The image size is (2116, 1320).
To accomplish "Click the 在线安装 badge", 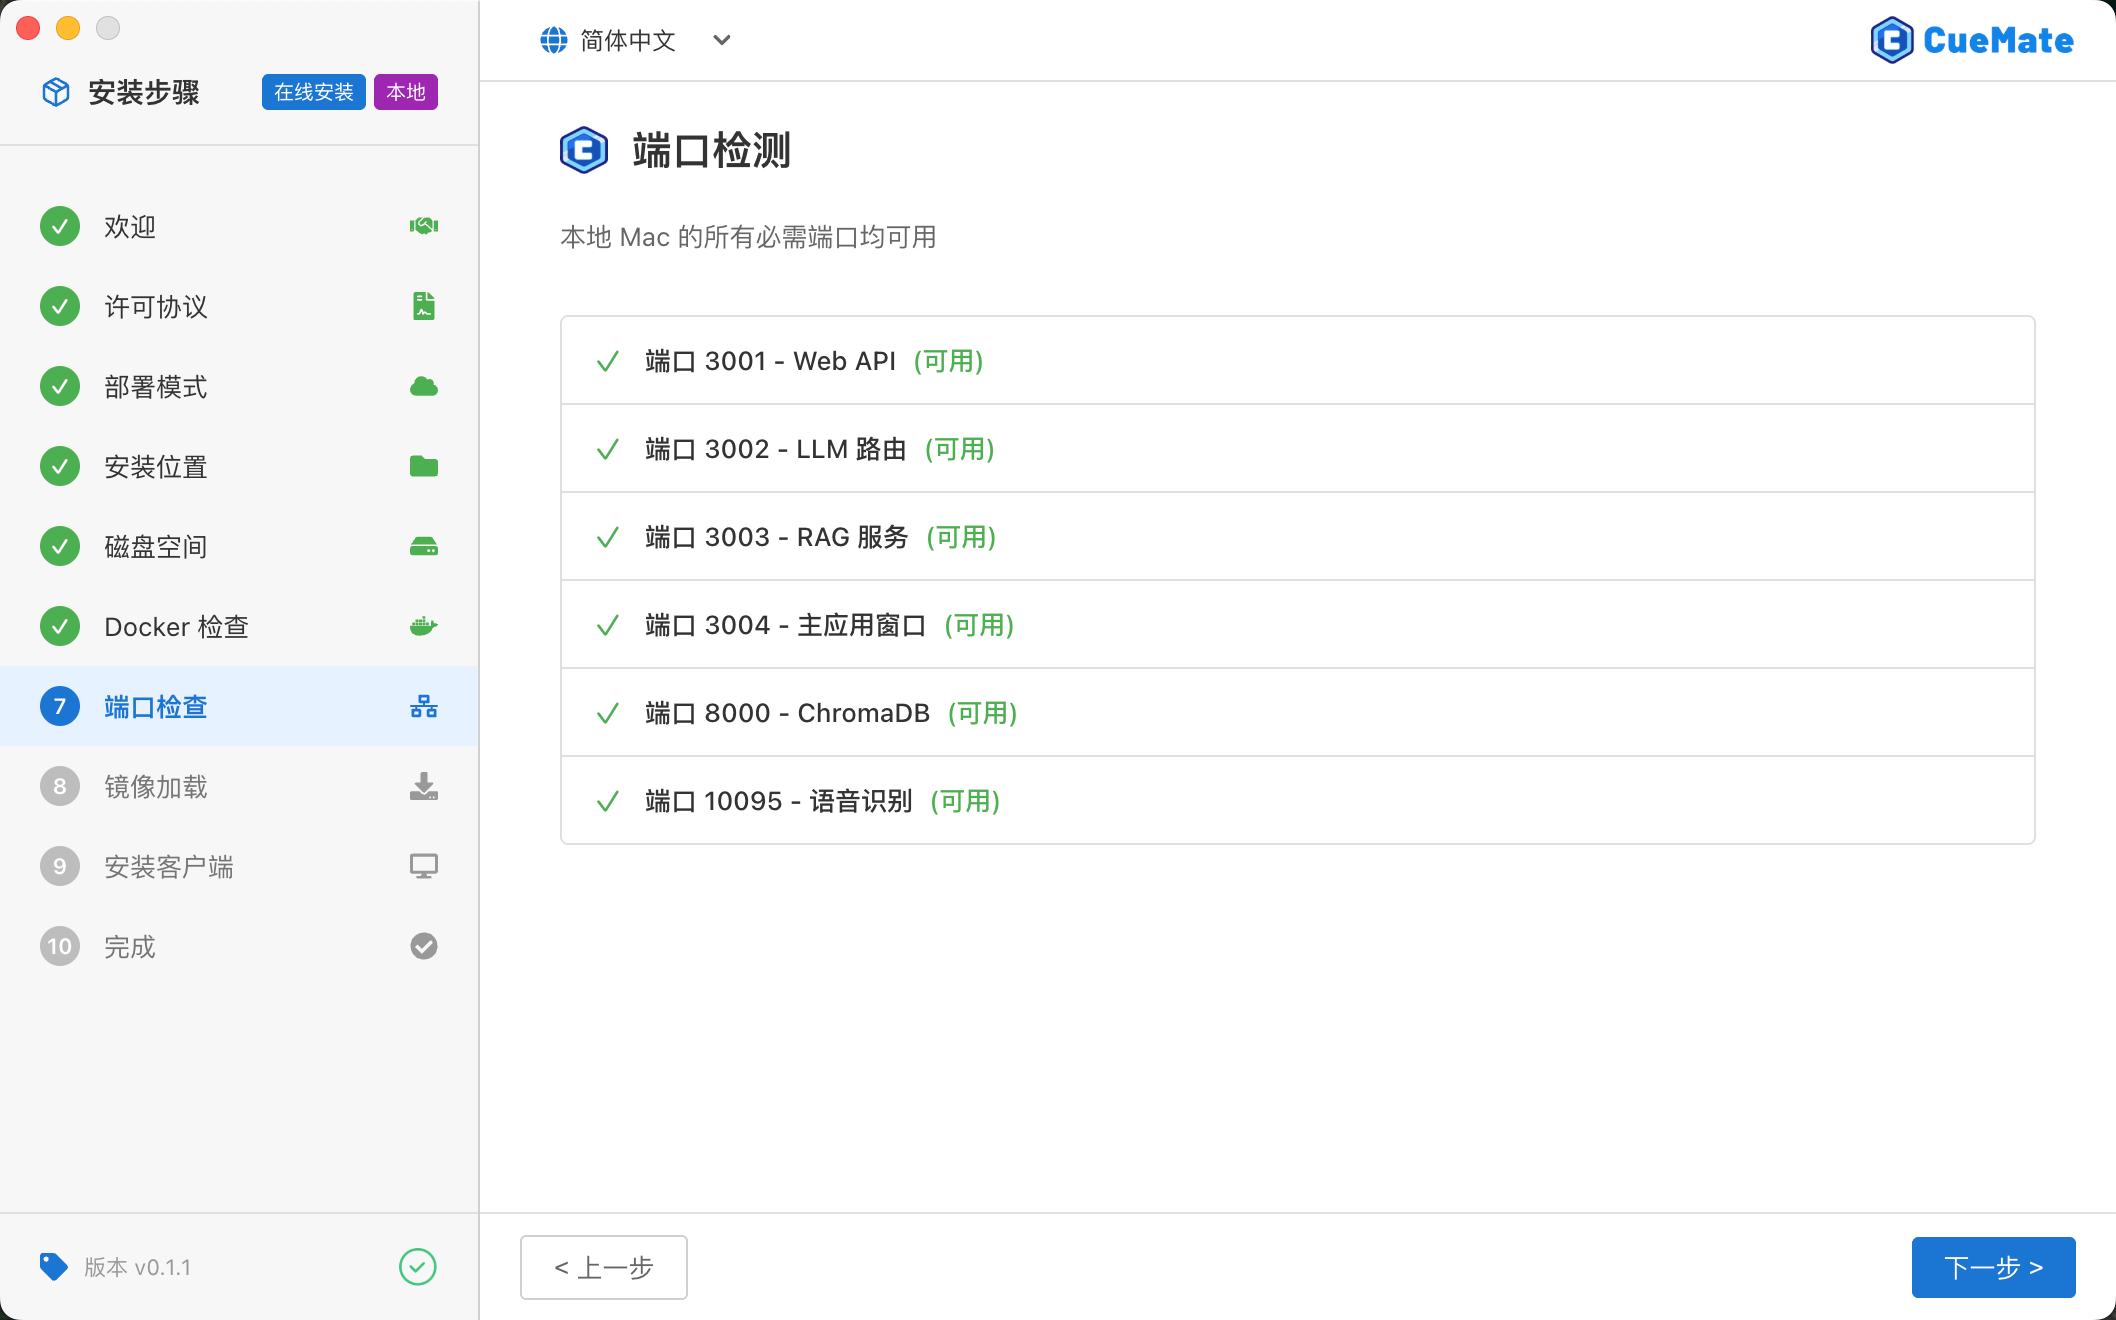I will (x=313, y=92).
